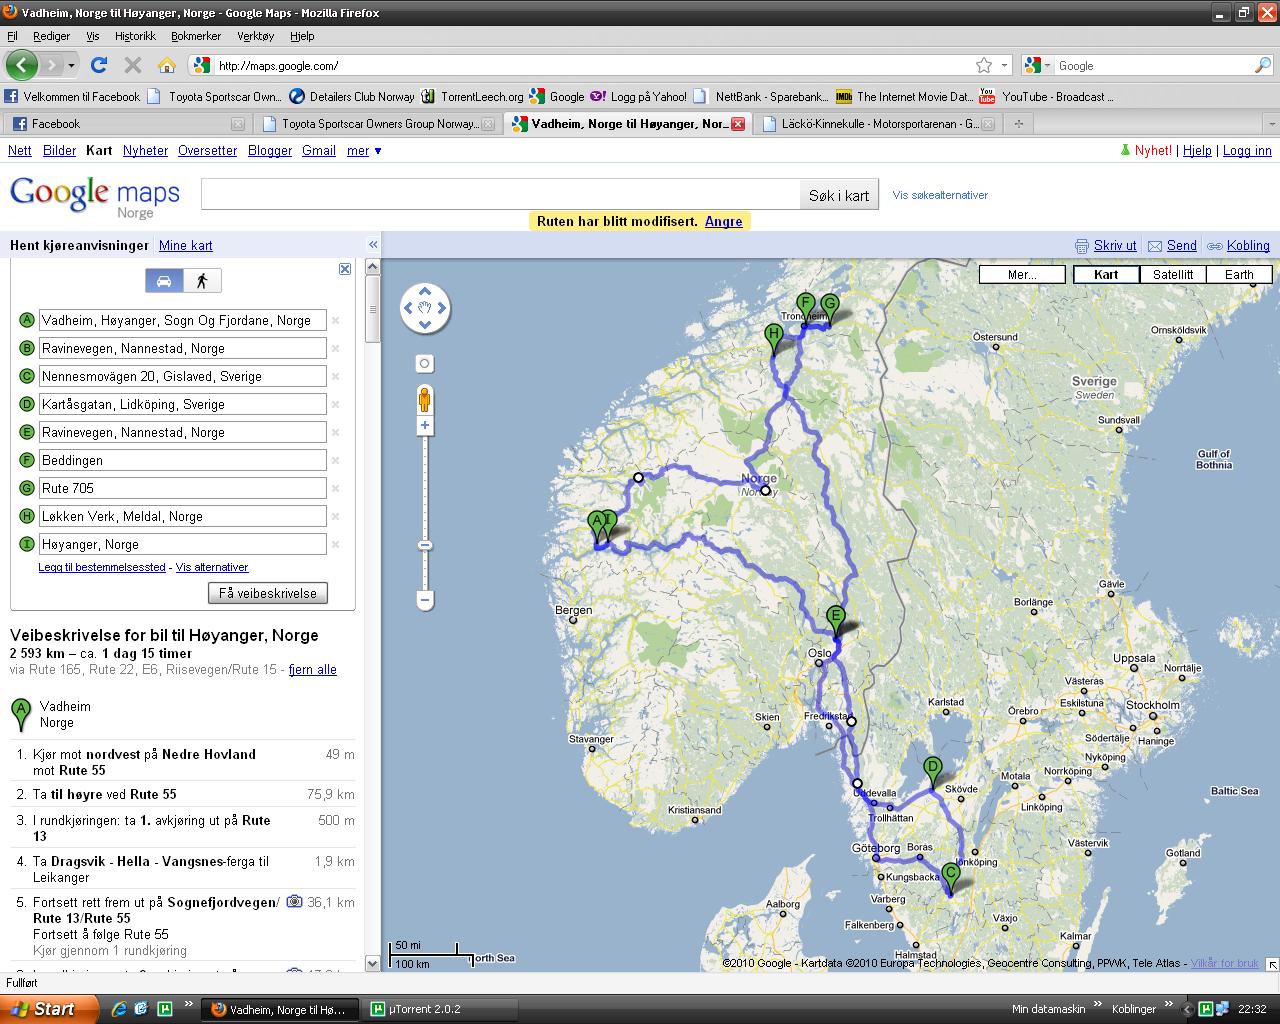The image size is (1280, 1024).
Task: Click the map zoom slider handle
Action: pos(425,545)
